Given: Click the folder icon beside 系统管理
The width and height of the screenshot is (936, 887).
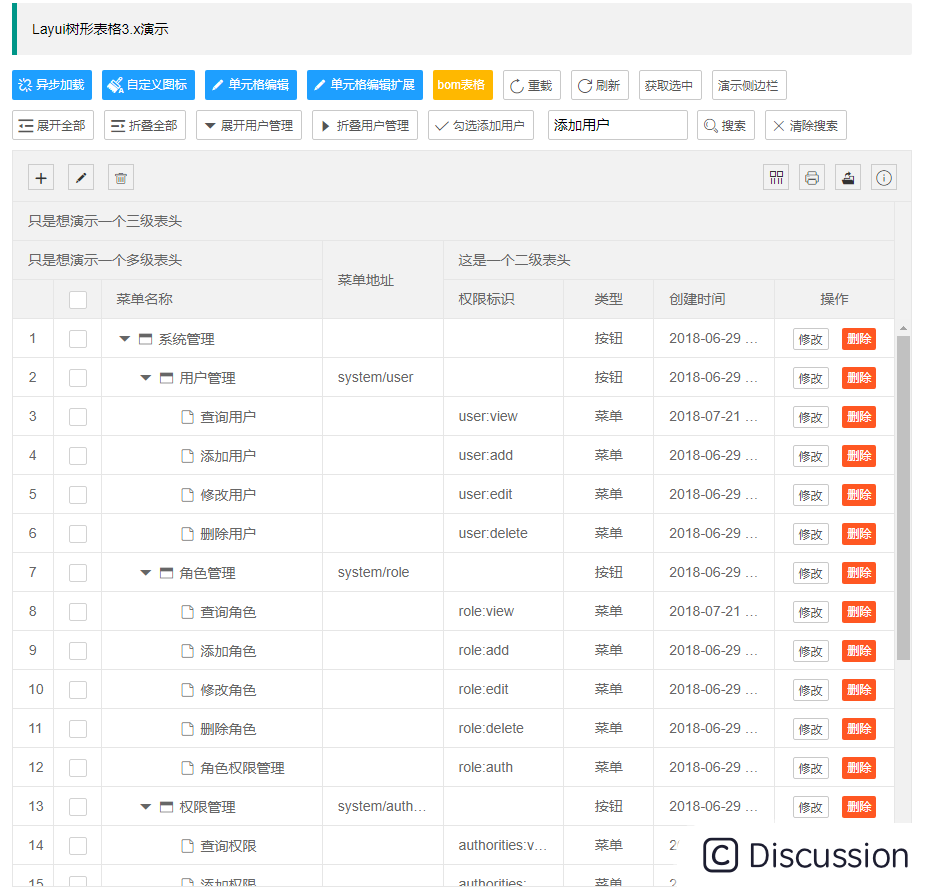Looking at the screenshot, I should point(145,339).
